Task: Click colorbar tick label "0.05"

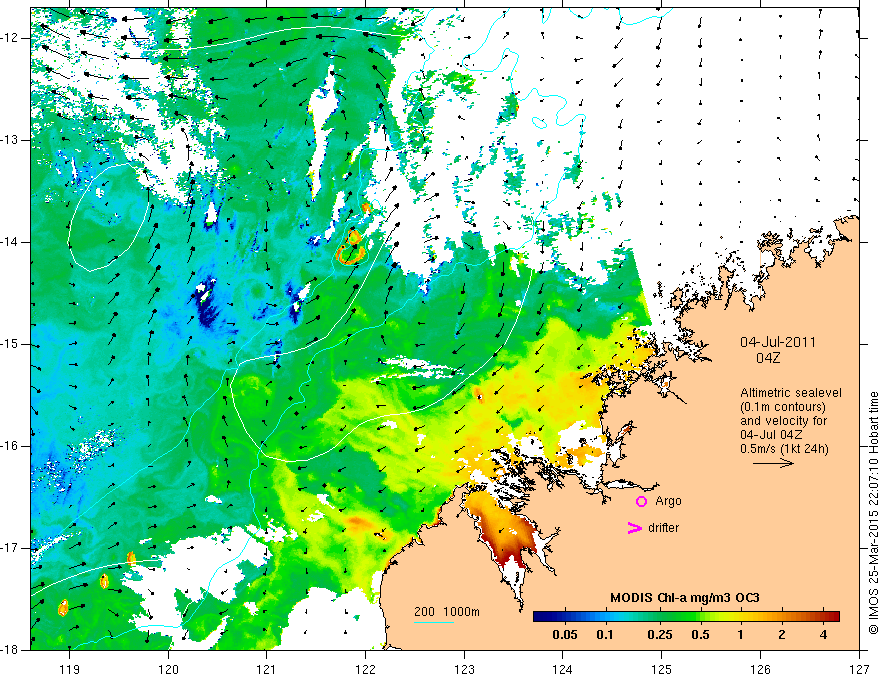Action: point(565,635)
